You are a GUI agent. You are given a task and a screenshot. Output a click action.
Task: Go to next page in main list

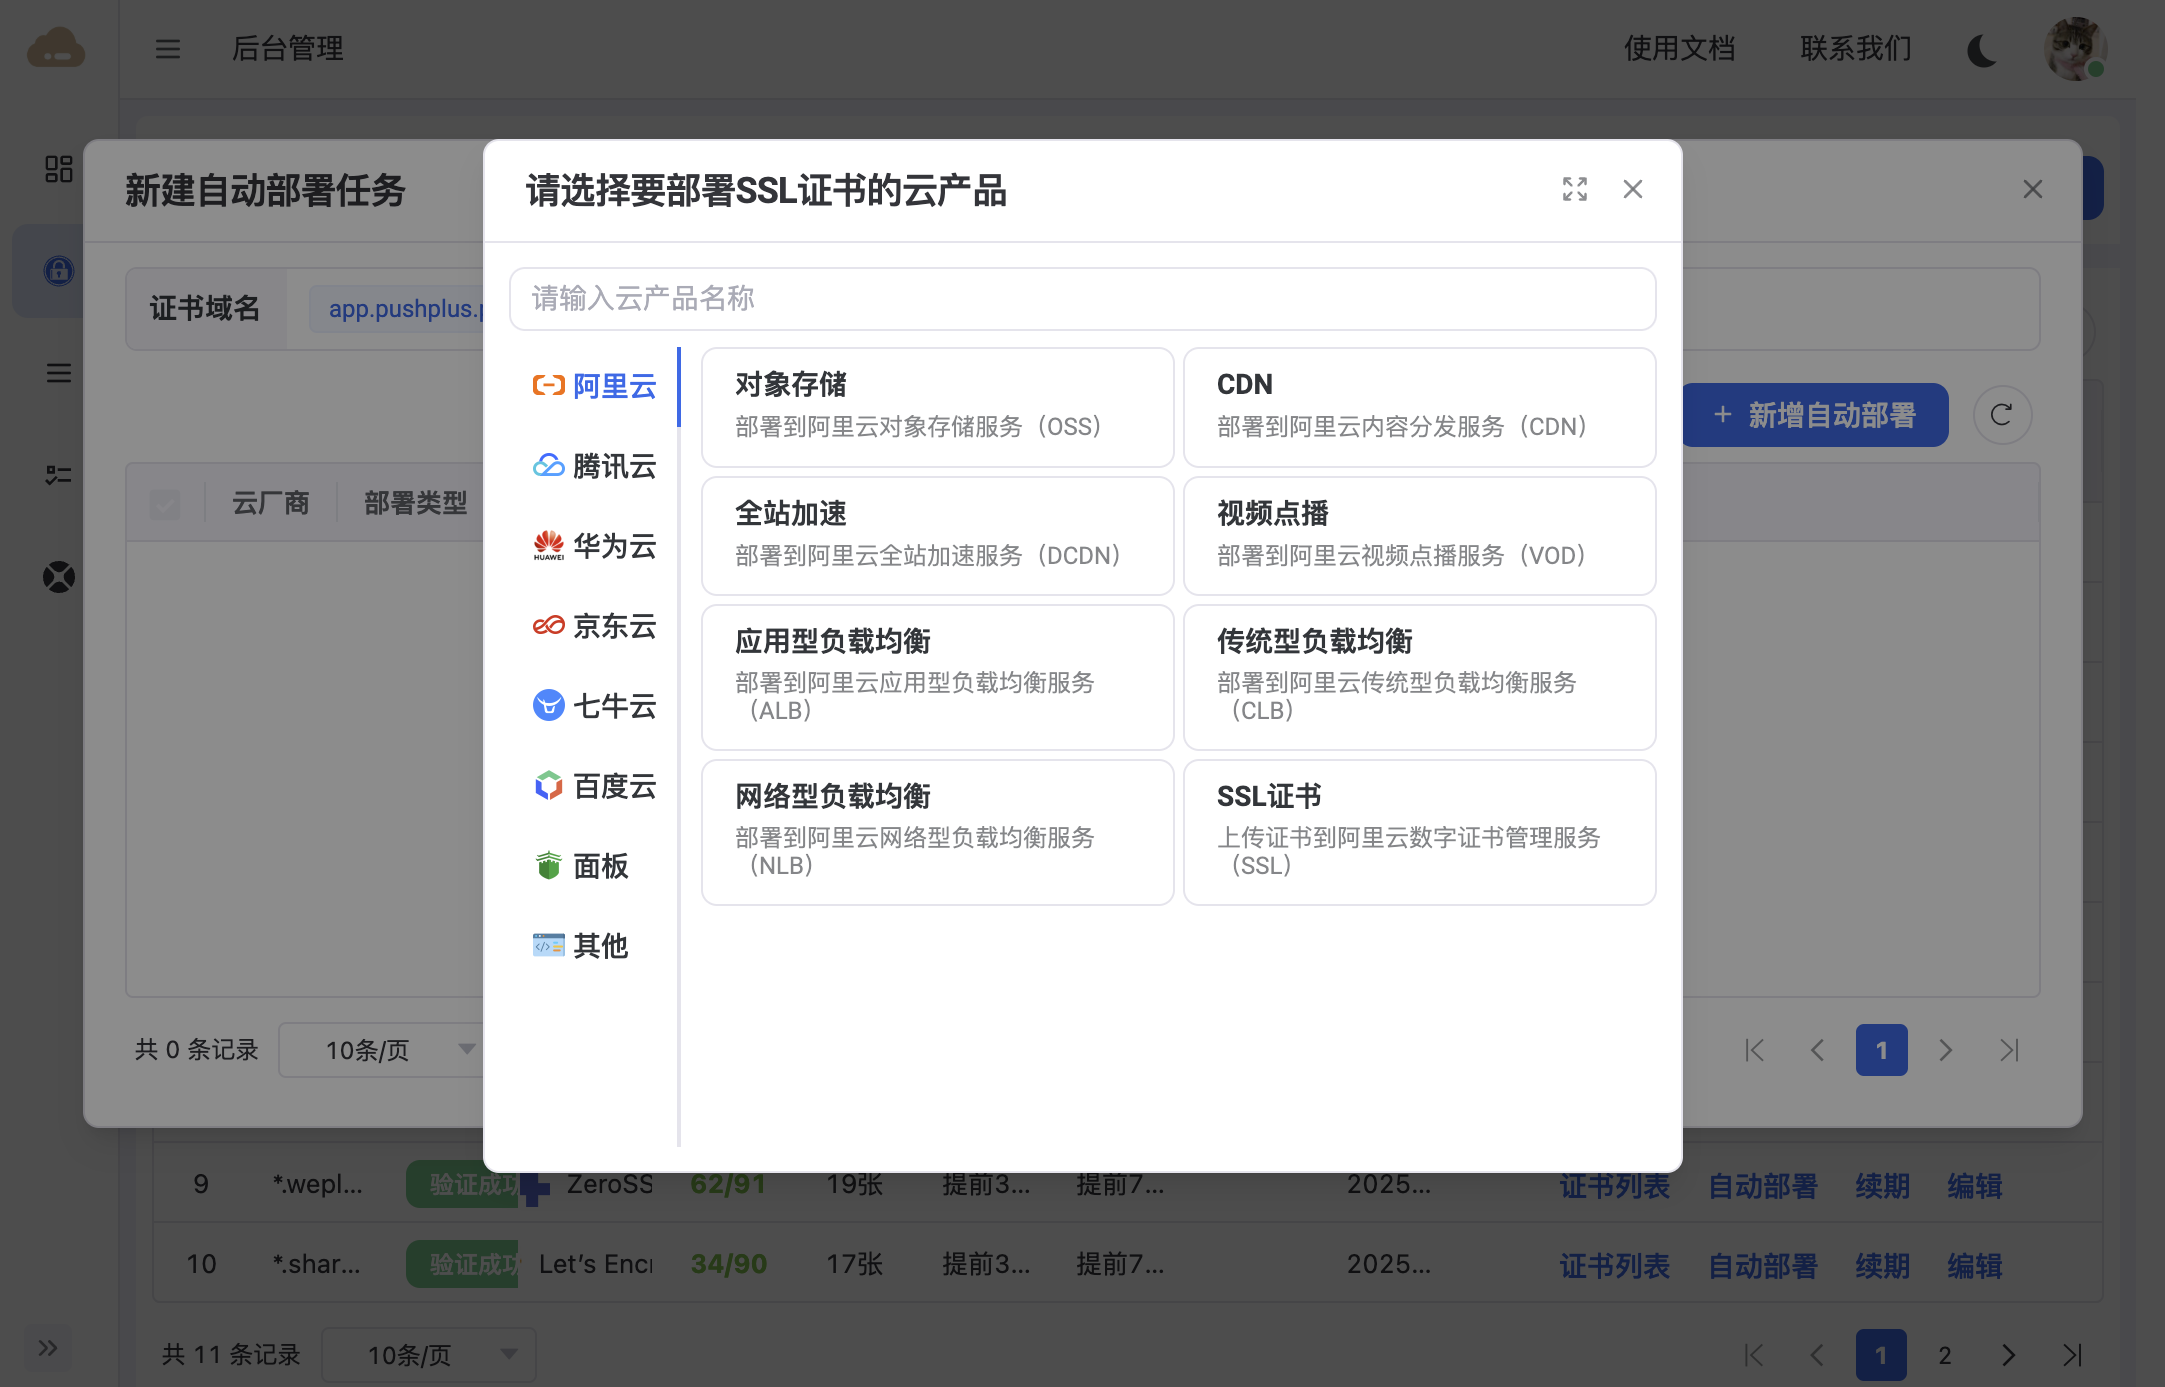pyautogui.click(x=2009, y=1355)
